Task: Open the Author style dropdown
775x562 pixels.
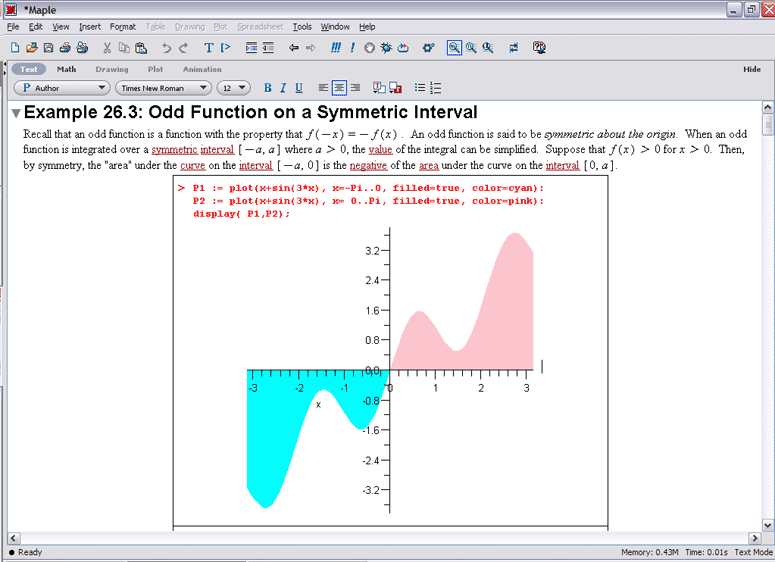Action: click(x=61, y=88)
